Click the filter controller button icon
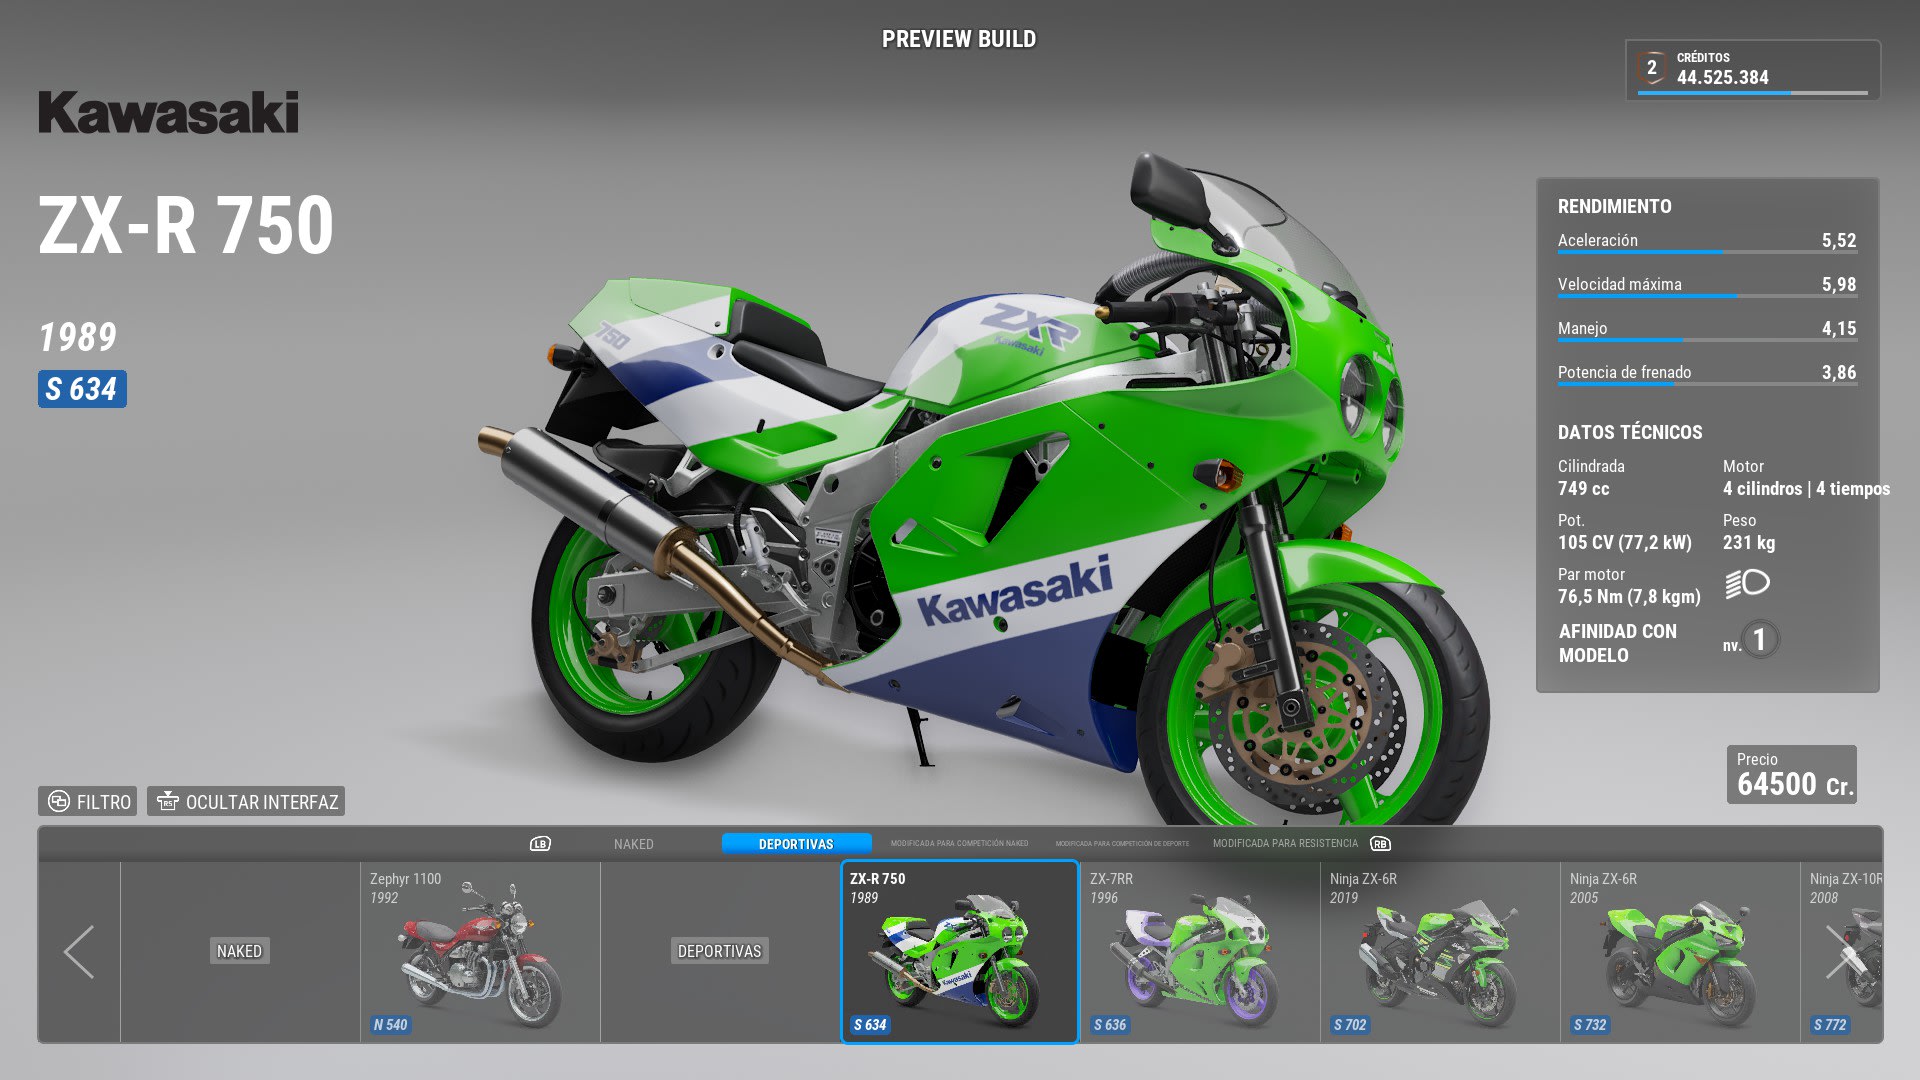This screenshot has height=1080, width=1920. pos(59,802)
